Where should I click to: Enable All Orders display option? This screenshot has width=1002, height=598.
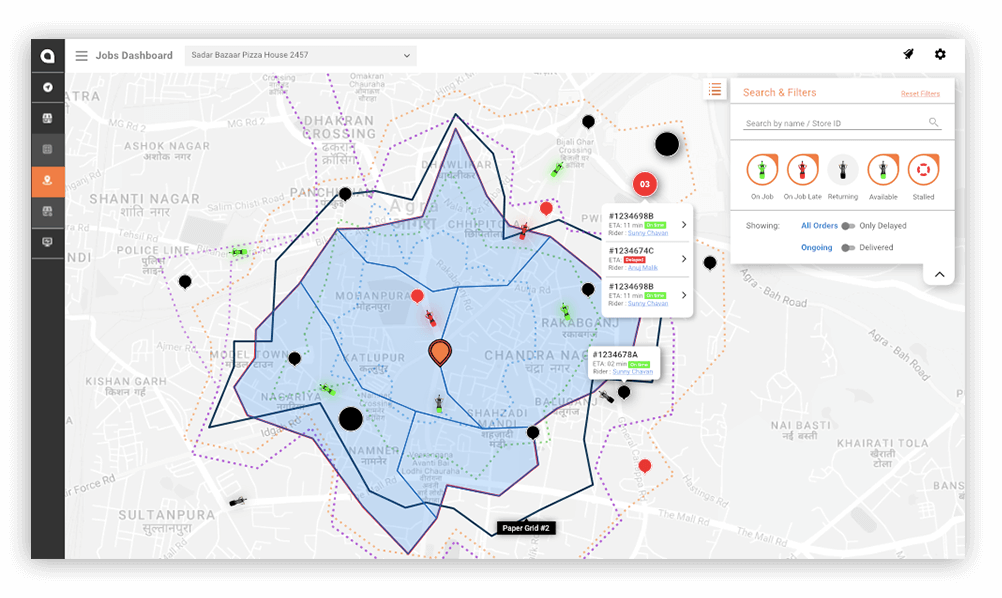click(819, 225)
